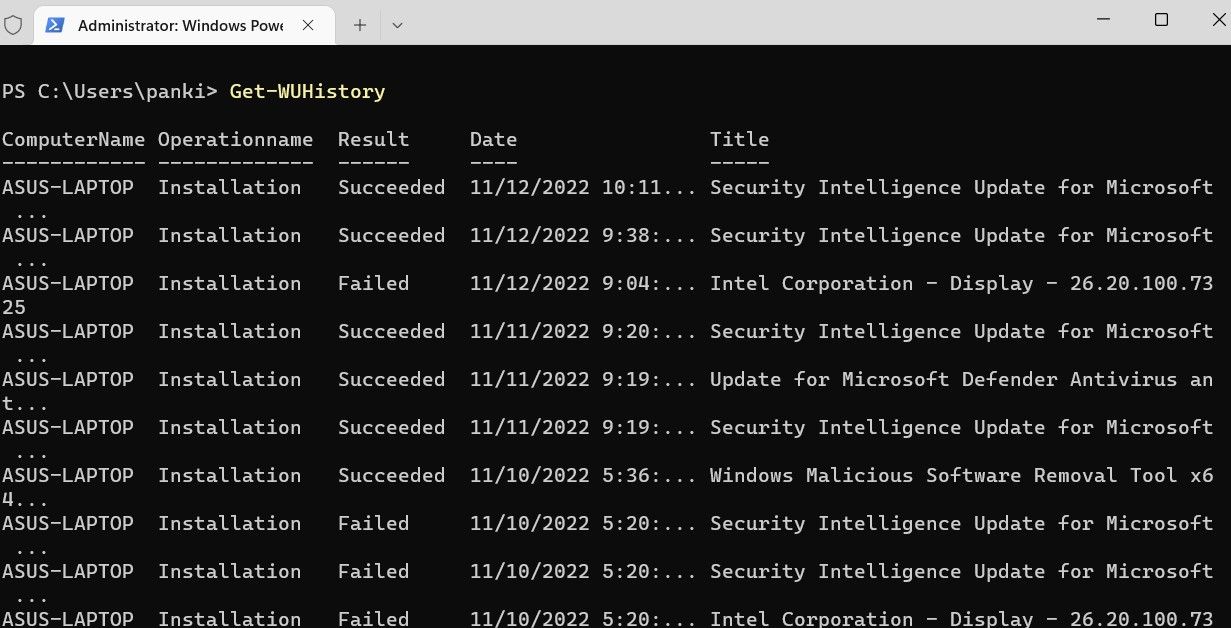Click Update for Microsoft Defender Antivirus entry
The image size is (1231, 628).
[961, 379]
